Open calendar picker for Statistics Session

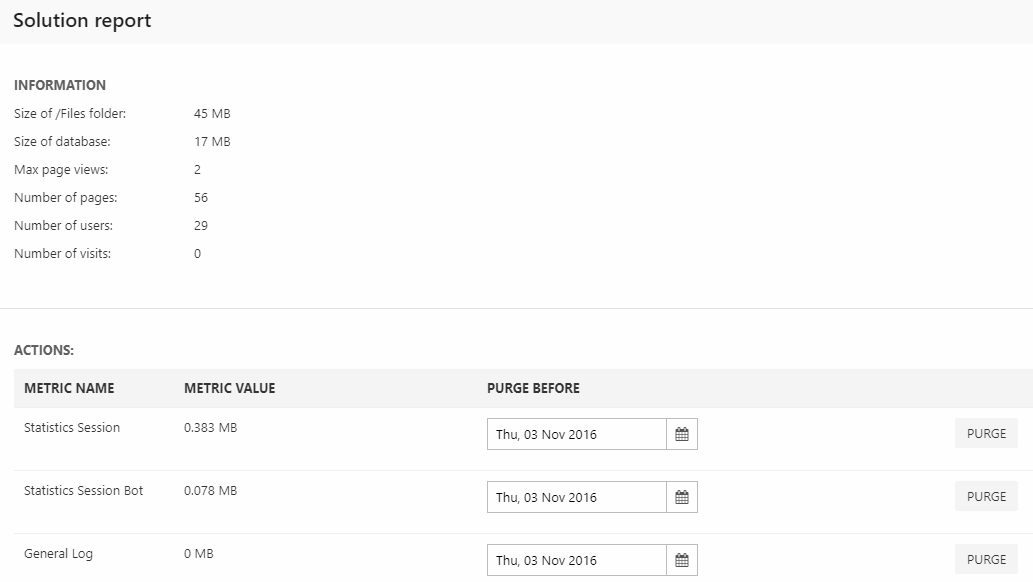click(x=682, y=434)
